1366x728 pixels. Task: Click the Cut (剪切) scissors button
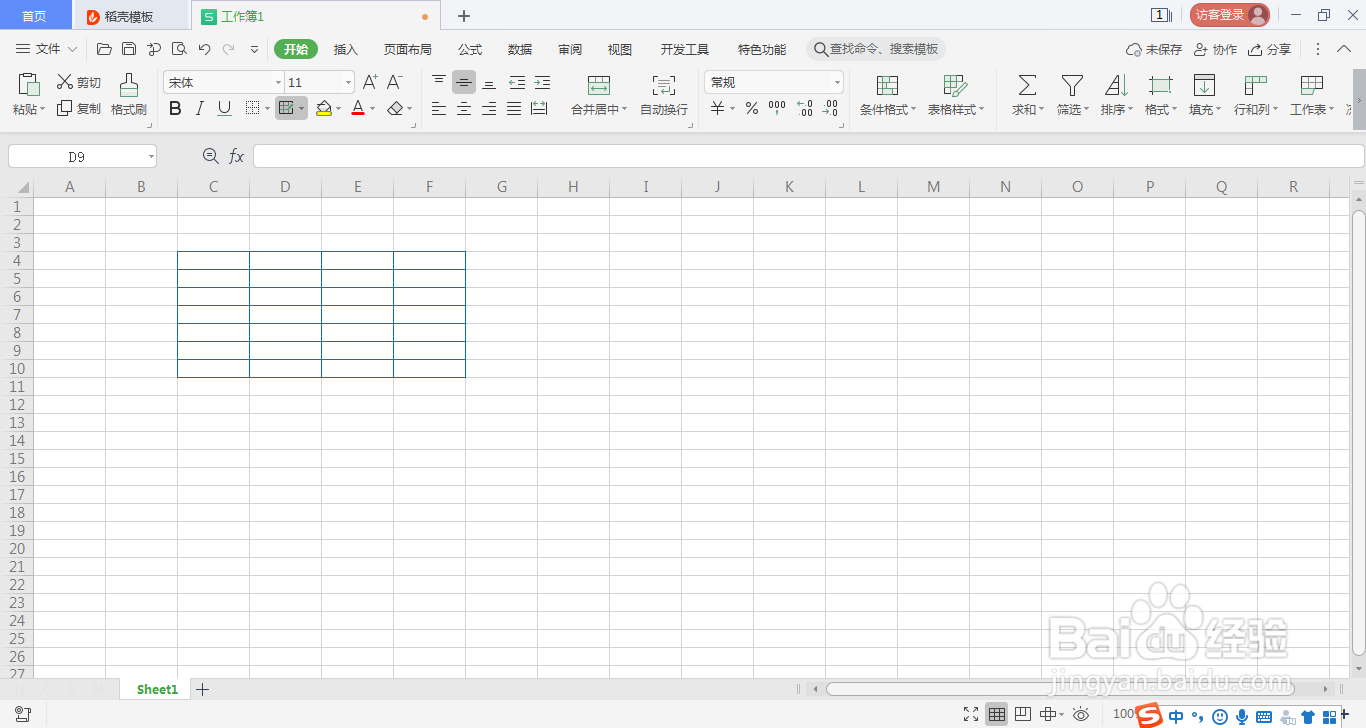pos(78,82)
